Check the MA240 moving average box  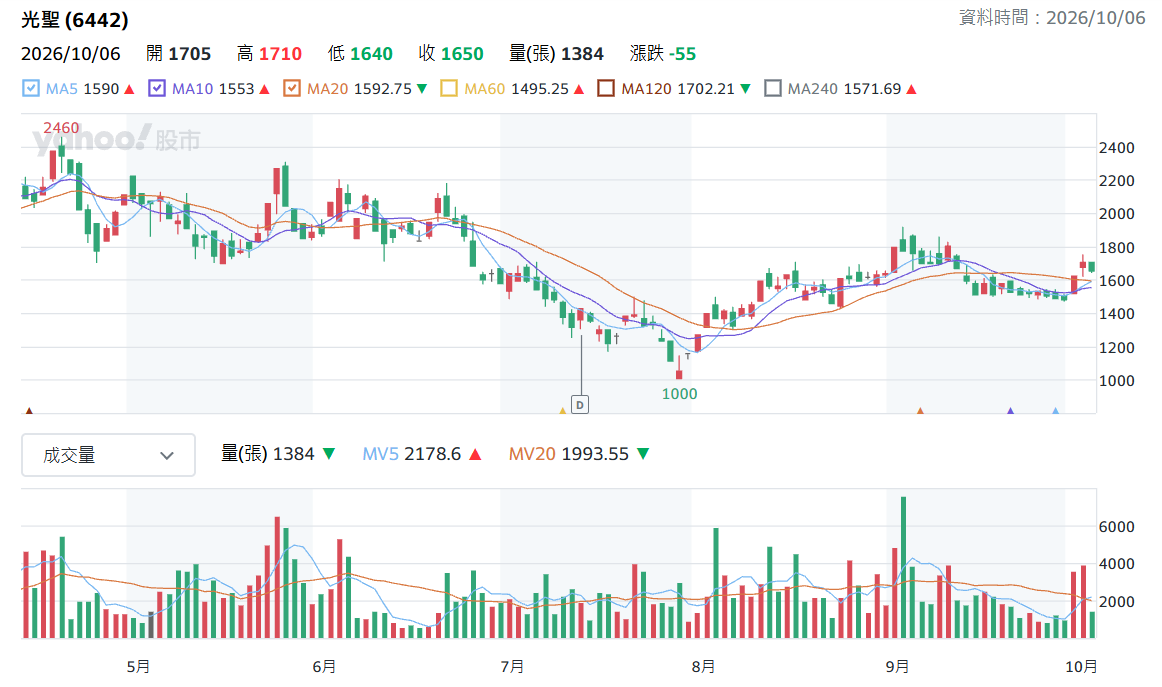click(x=773, y=88)
